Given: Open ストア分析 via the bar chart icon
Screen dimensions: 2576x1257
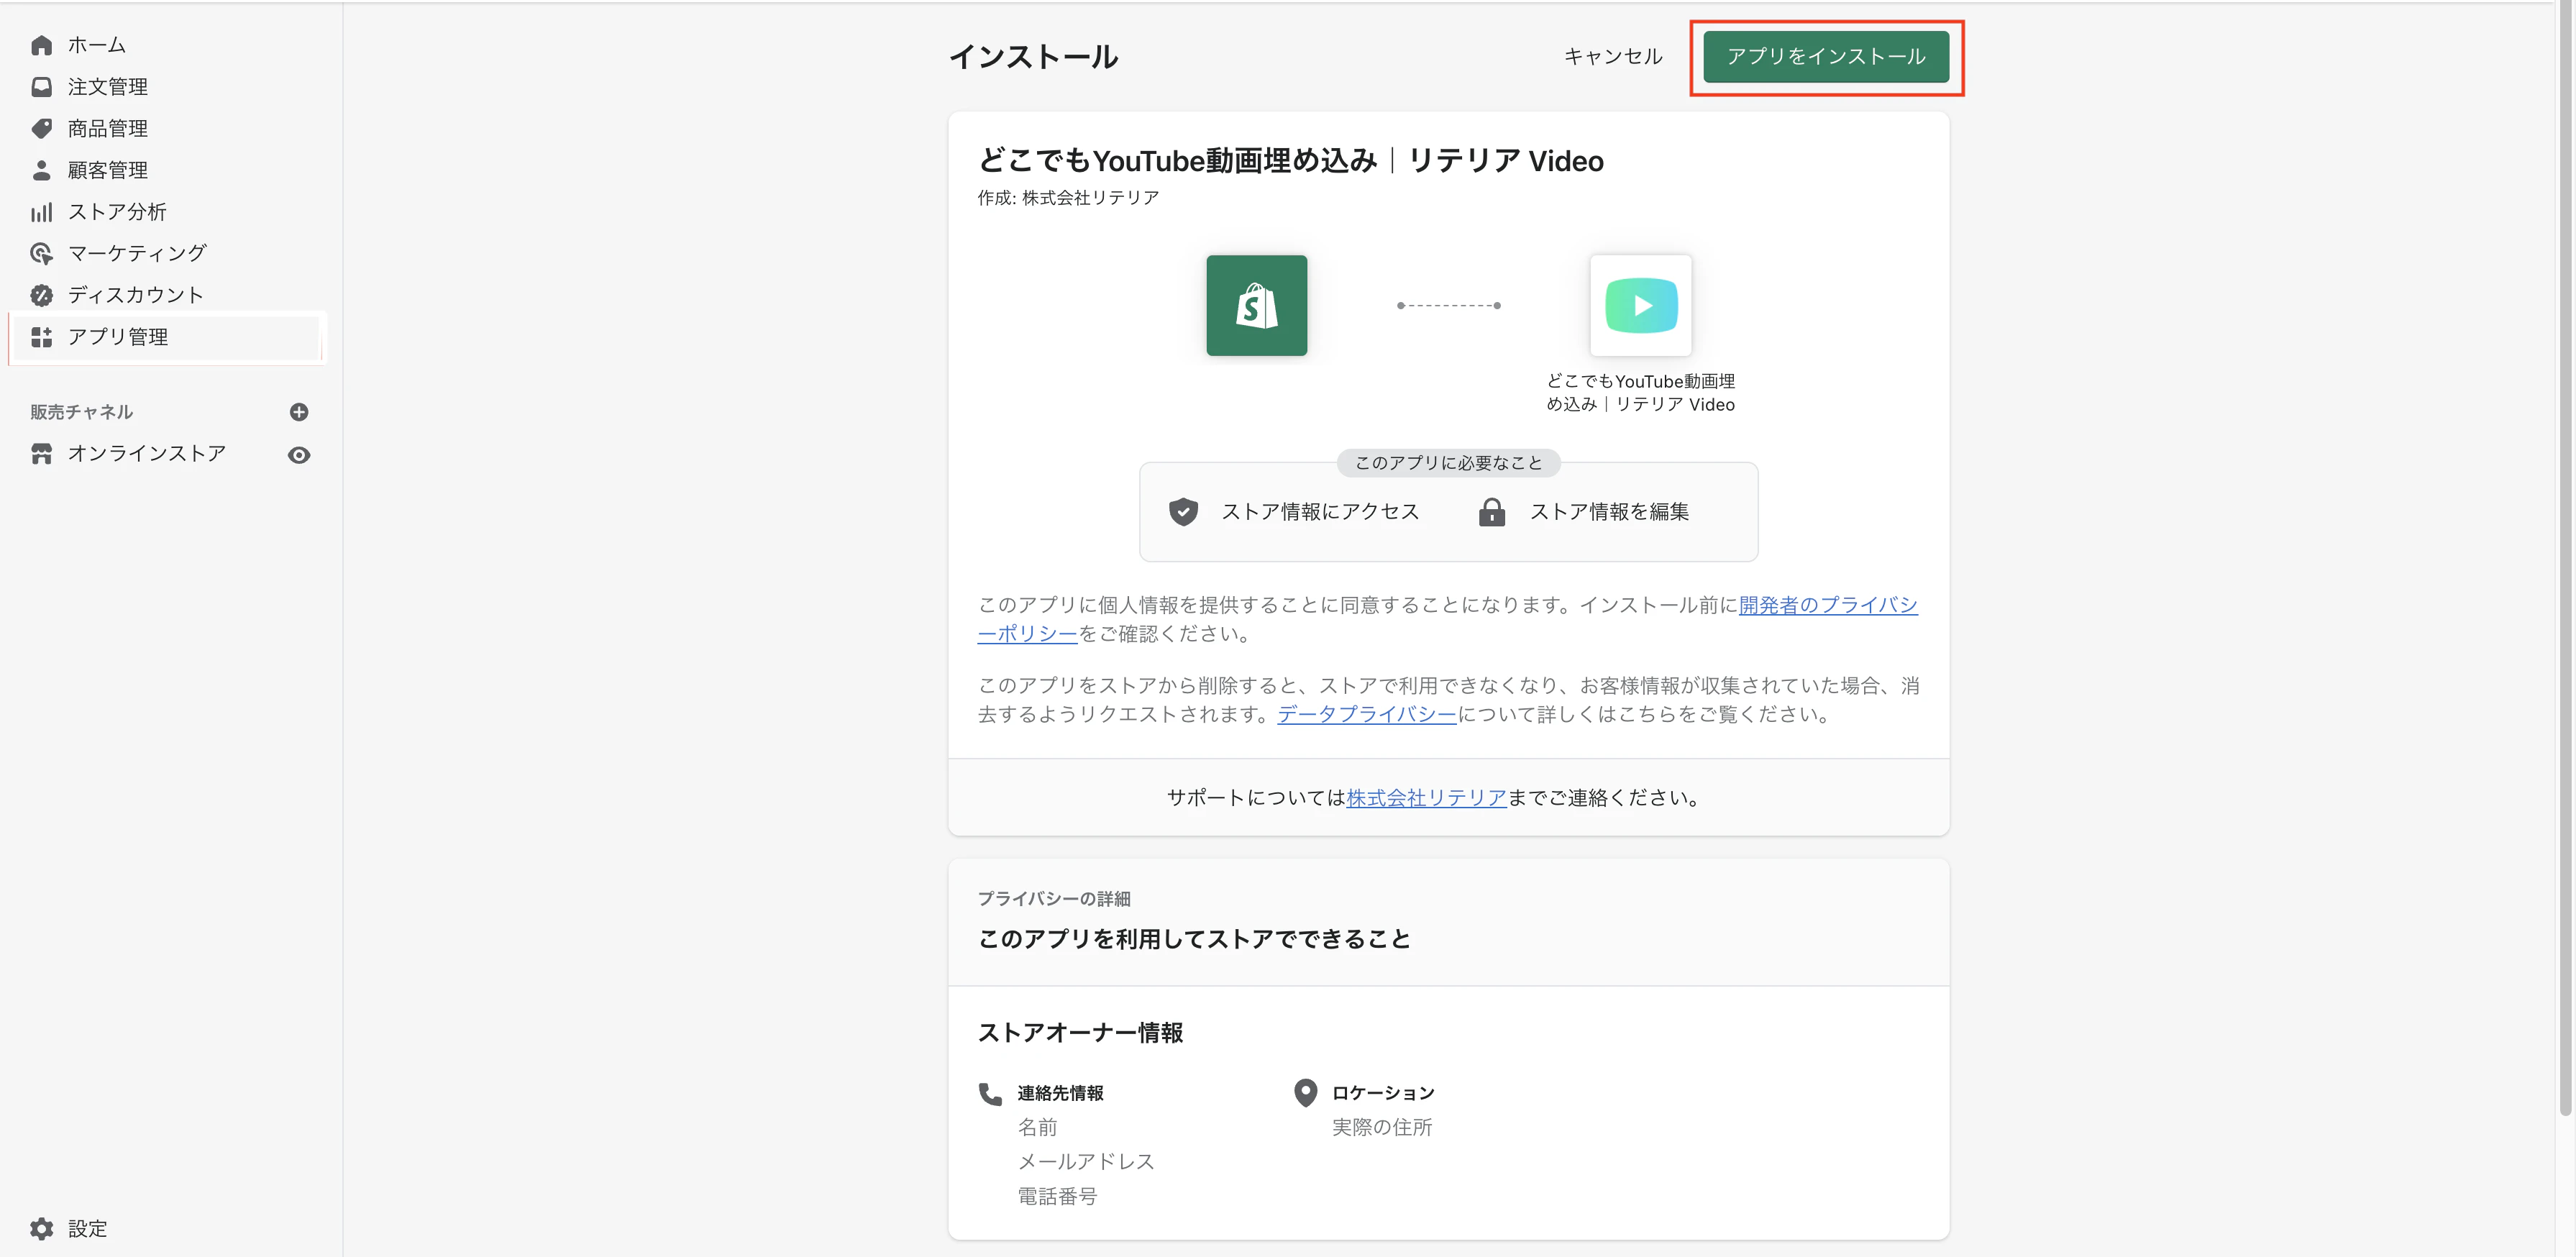Looking at the screenshot, I should [x=41, y=212].
